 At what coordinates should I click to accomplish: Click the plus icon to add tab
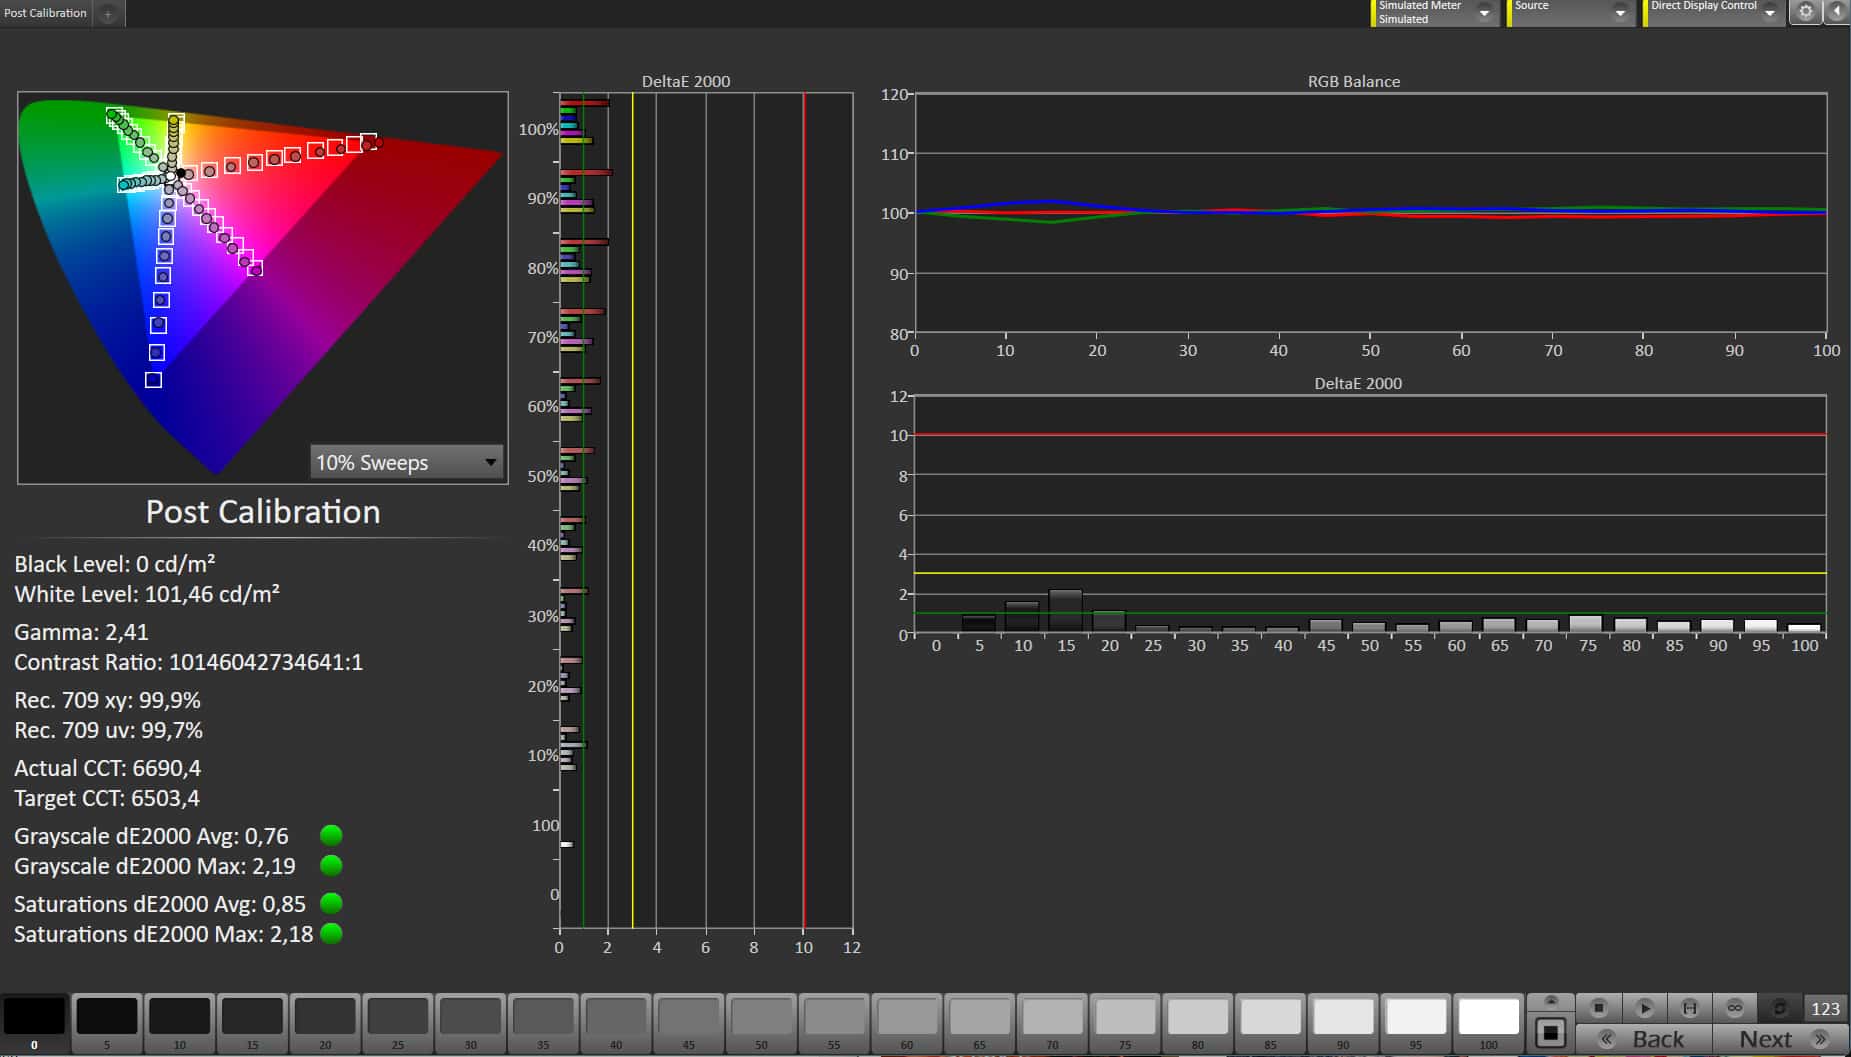[108, 13]
